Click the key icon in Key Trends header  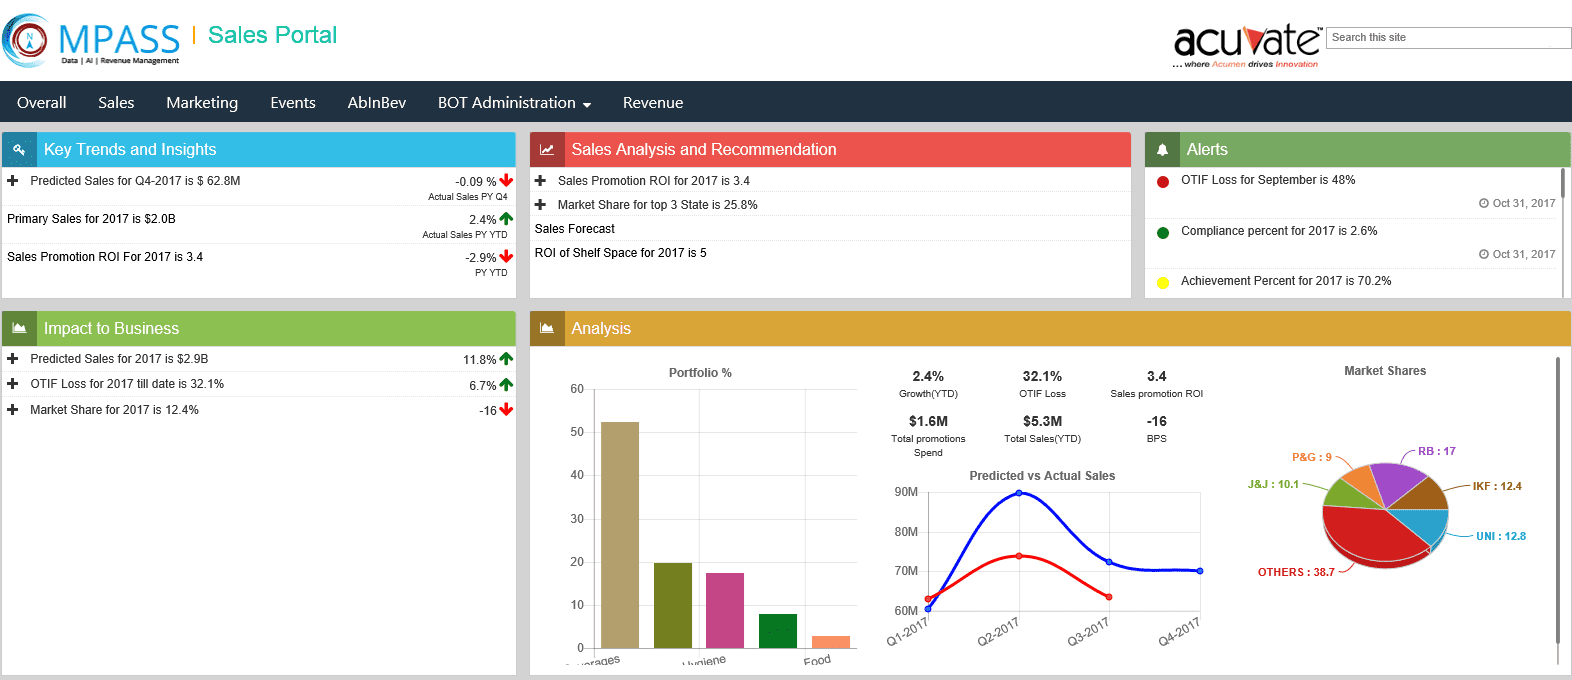19,149
